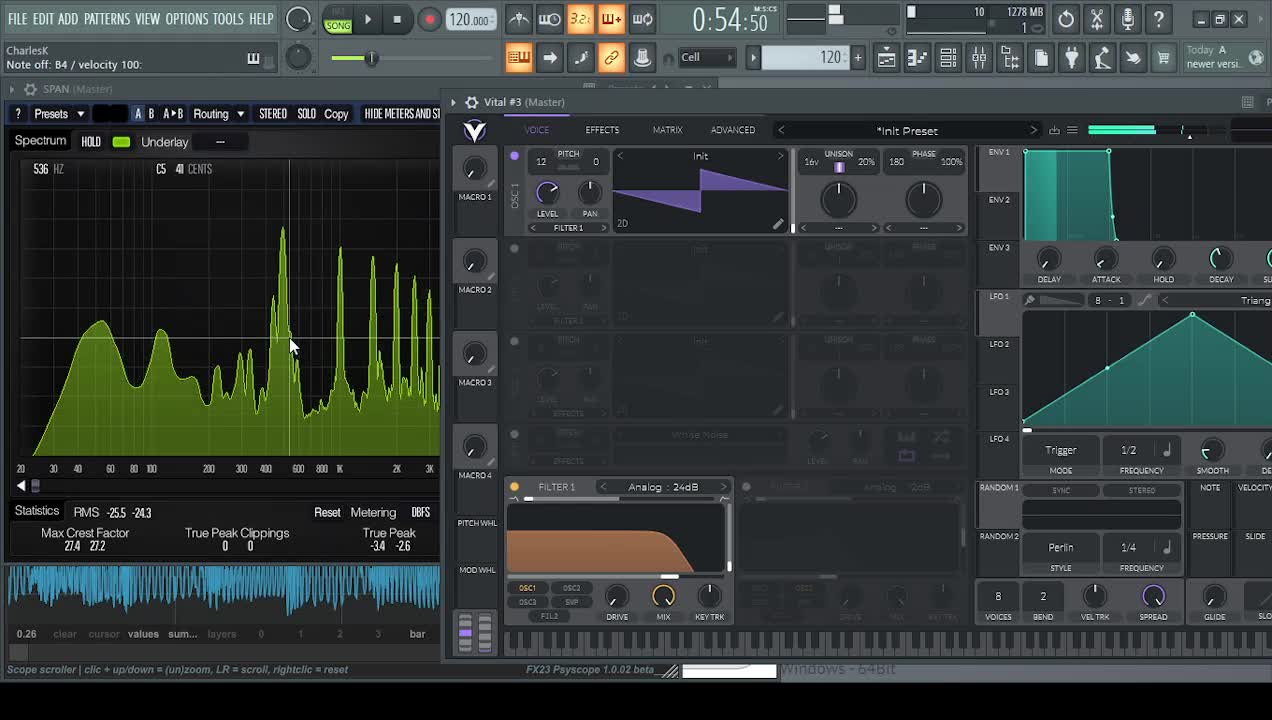Image resolution: width=1272 pixels, height=720 pixels.
Task: Toggle OSC2 input on Filter 1
Action: [572, 588]
